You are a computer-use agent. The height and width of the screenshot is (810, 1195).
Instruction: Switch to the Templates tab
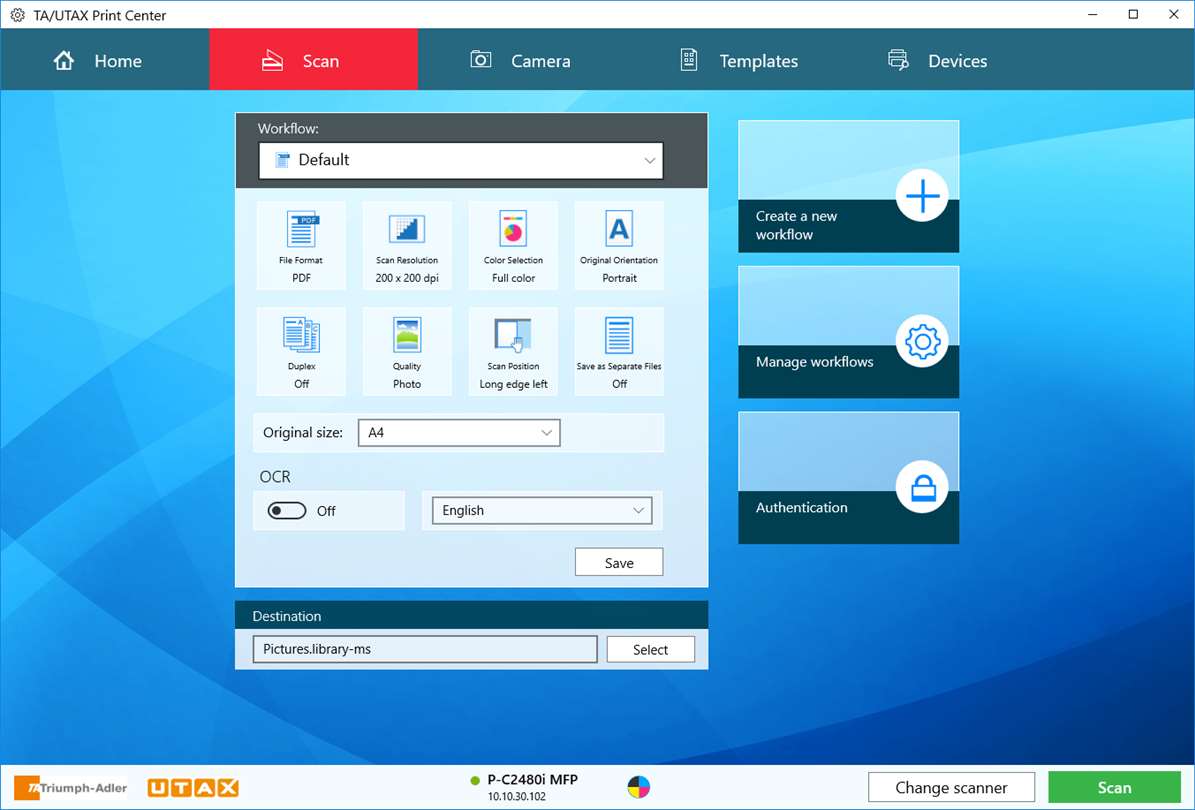tap(738, 60)
